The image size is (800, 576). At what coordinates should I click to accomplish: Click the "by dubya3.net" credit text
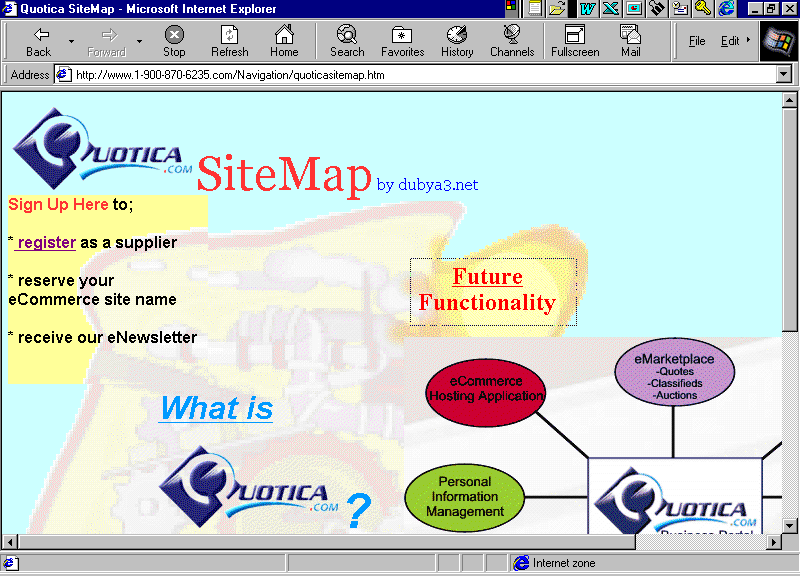tap(428, 185)
